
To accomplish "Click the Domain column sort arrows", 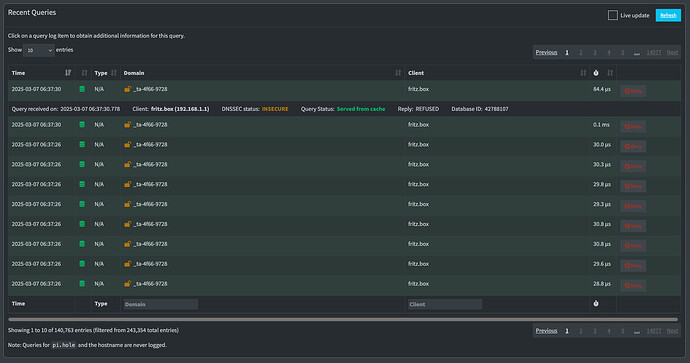I will click(398, 73).
